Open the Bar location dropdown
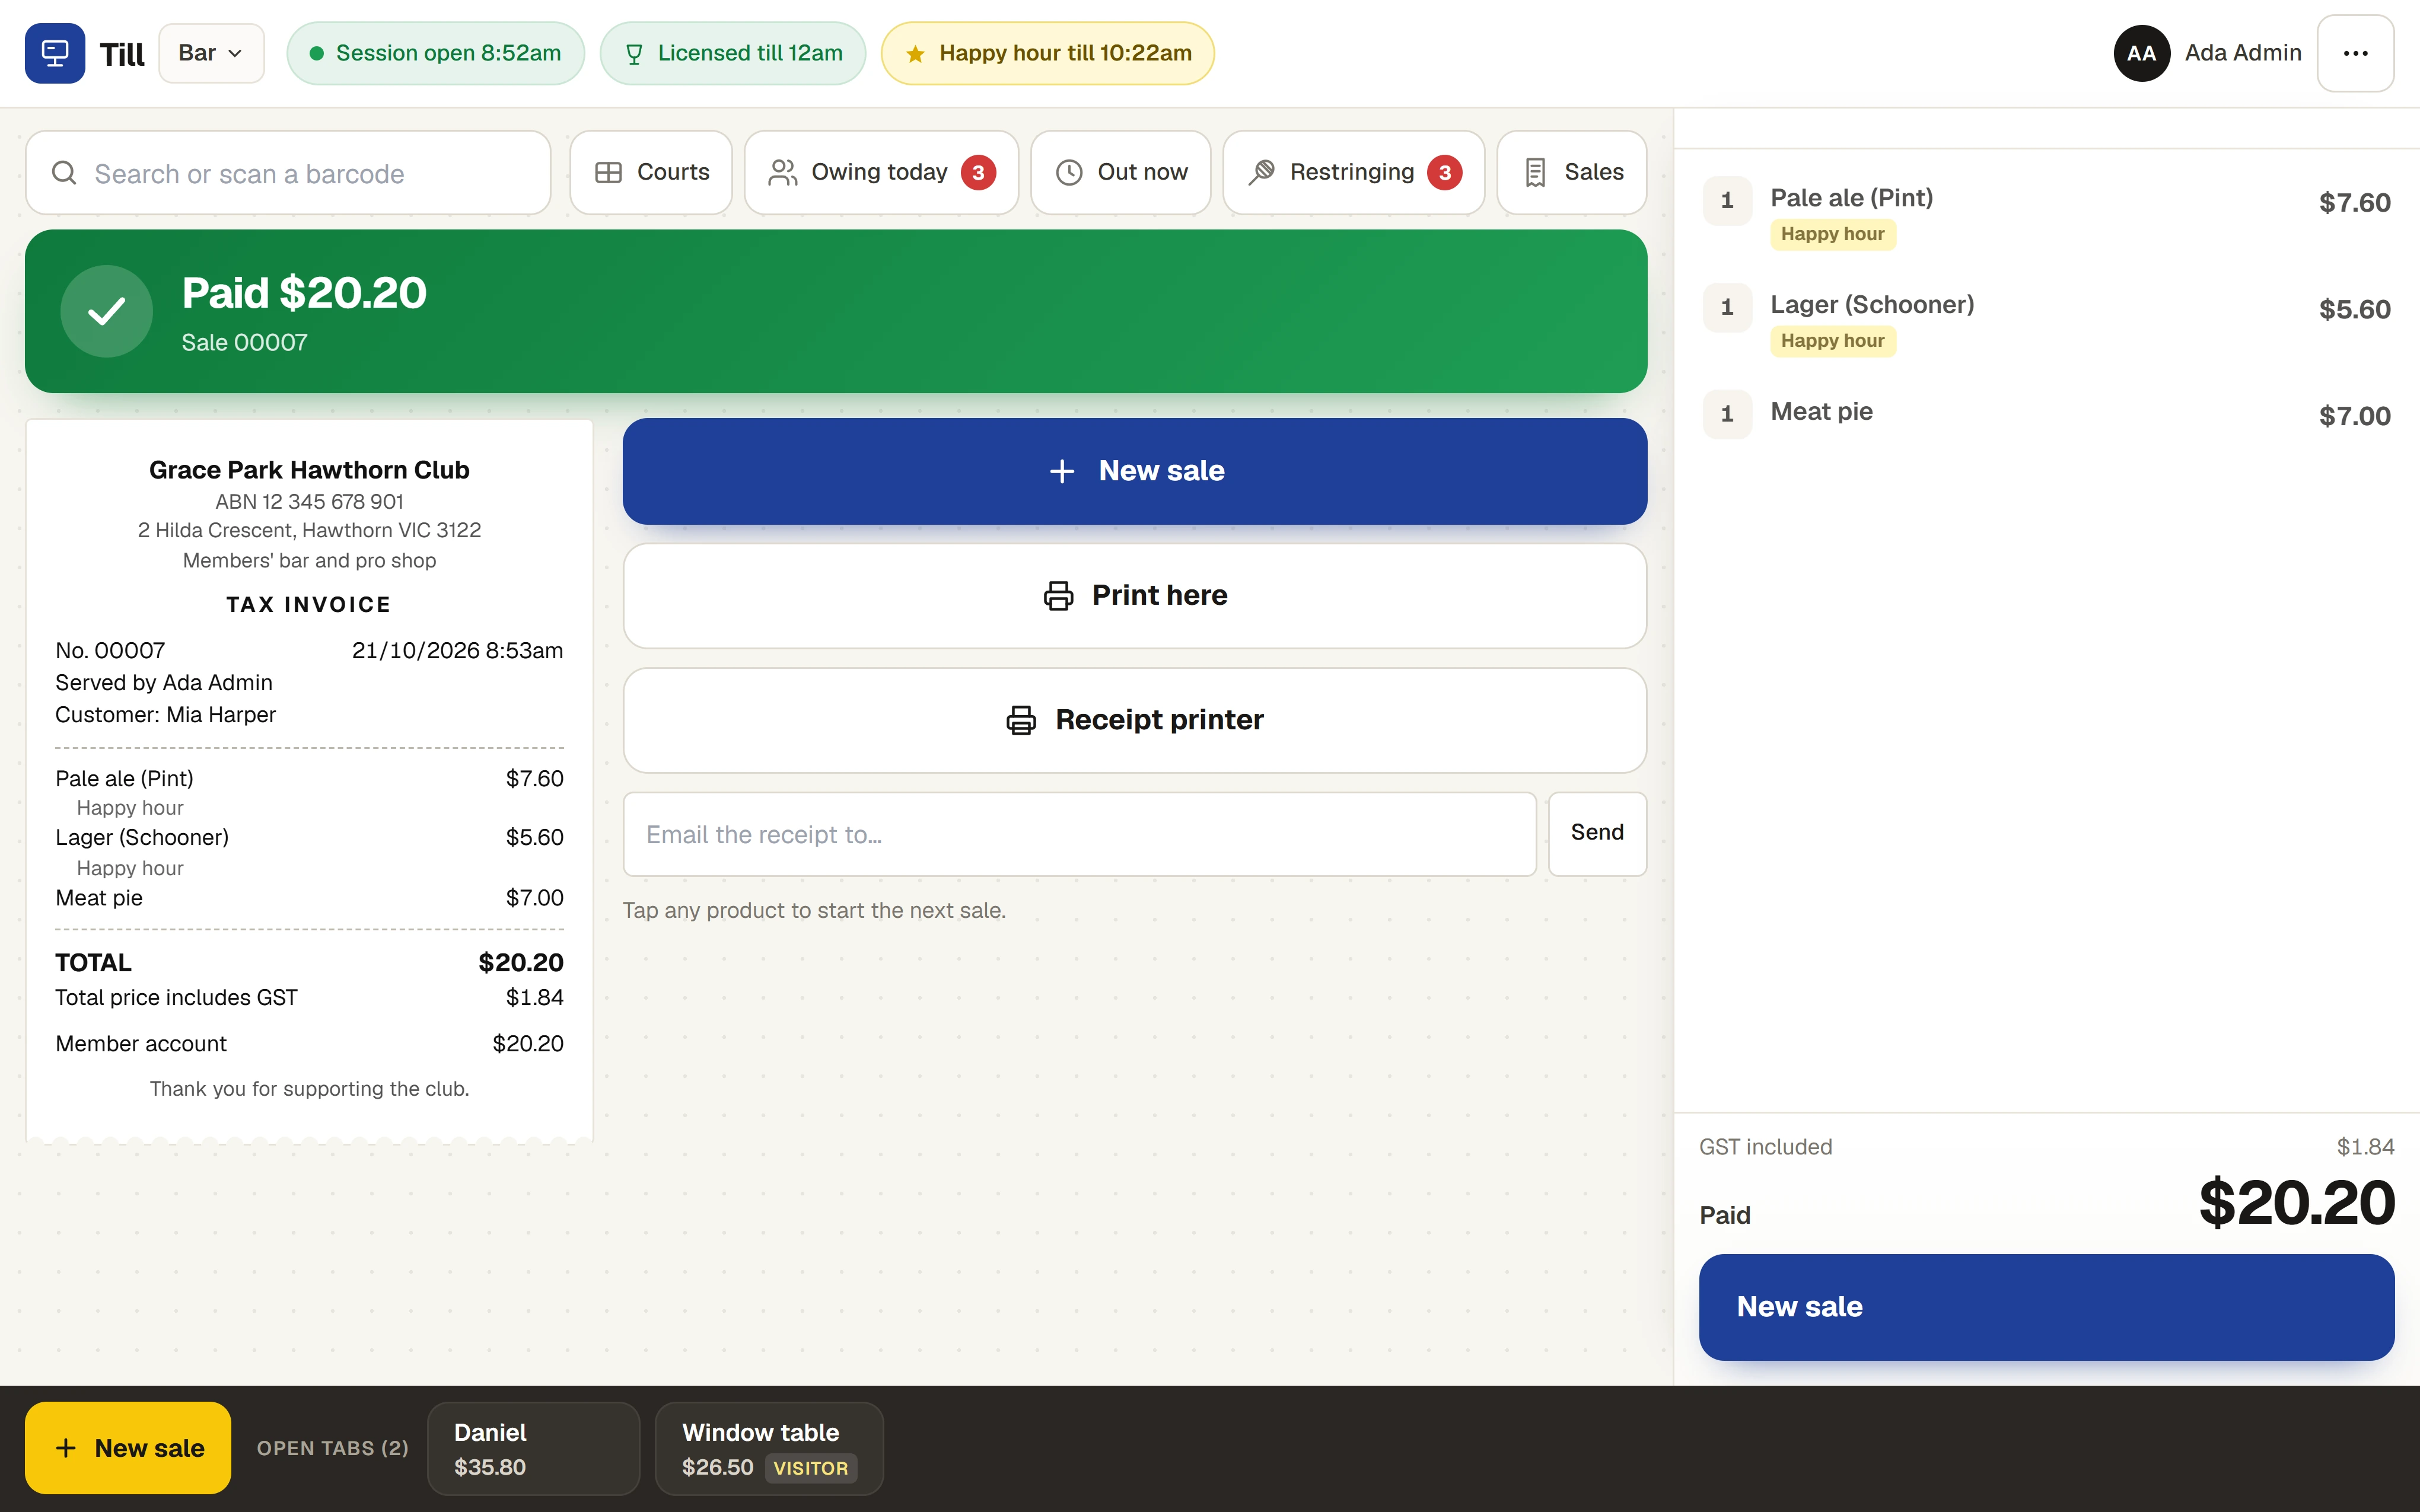Viewport: 2420px width, 1512px height. coord(211,53)
